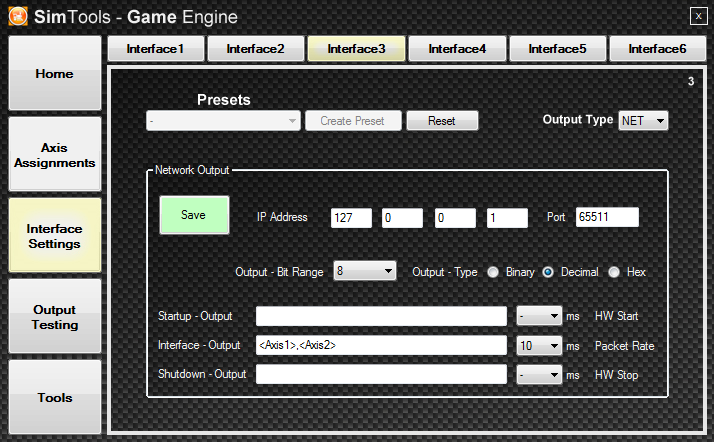Click the SimTools logo icon
Image resolution: width=714 pixels, height=442 pixels.
point(18,16)
